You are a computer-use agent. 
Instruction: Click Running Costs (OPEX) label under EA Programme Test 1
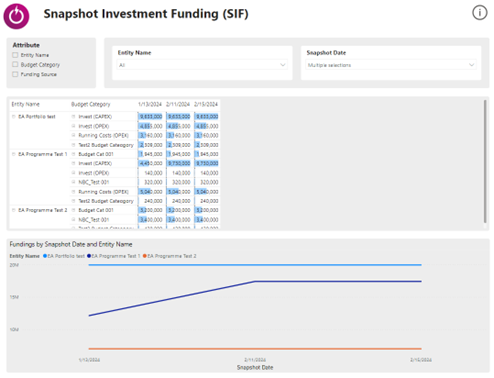103,192
